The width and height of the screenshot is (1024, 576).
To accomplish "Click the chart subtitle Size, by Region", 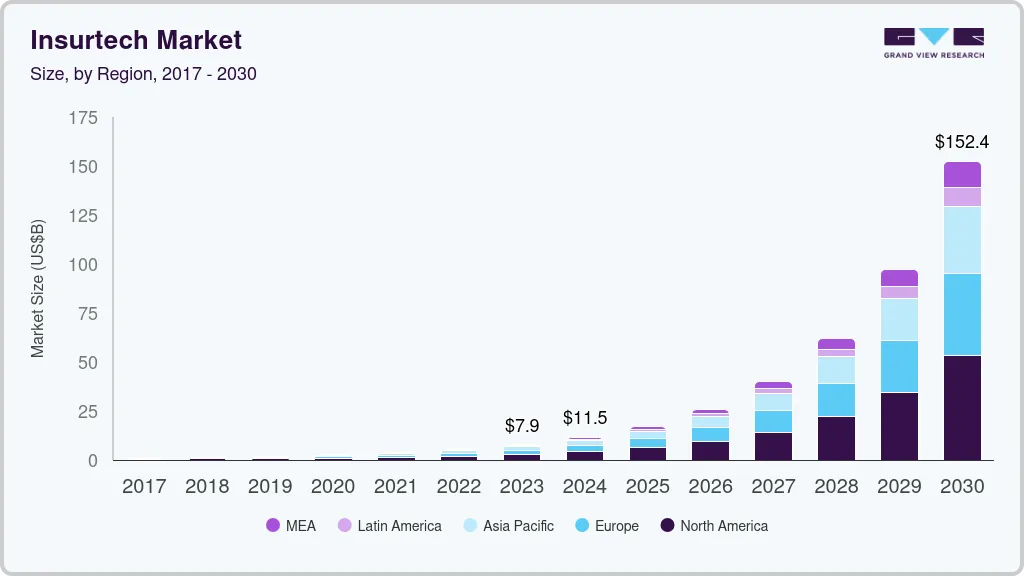I will (x=143, y=74).
